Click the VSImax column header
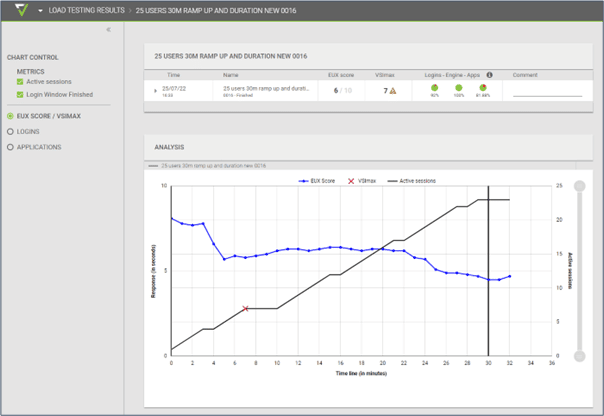The image size is (604, 416). pos(385,75)
